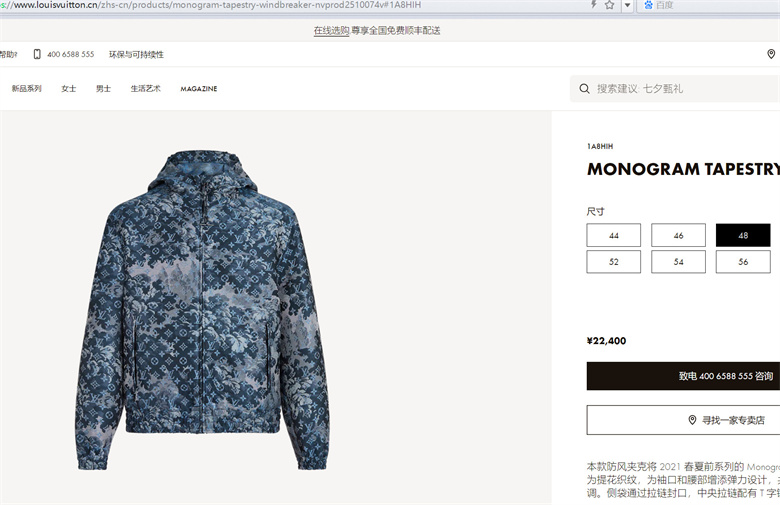Click the pin icon in 寻找一家专卖店 button
780x505 pixels.
tap(692, 420)
